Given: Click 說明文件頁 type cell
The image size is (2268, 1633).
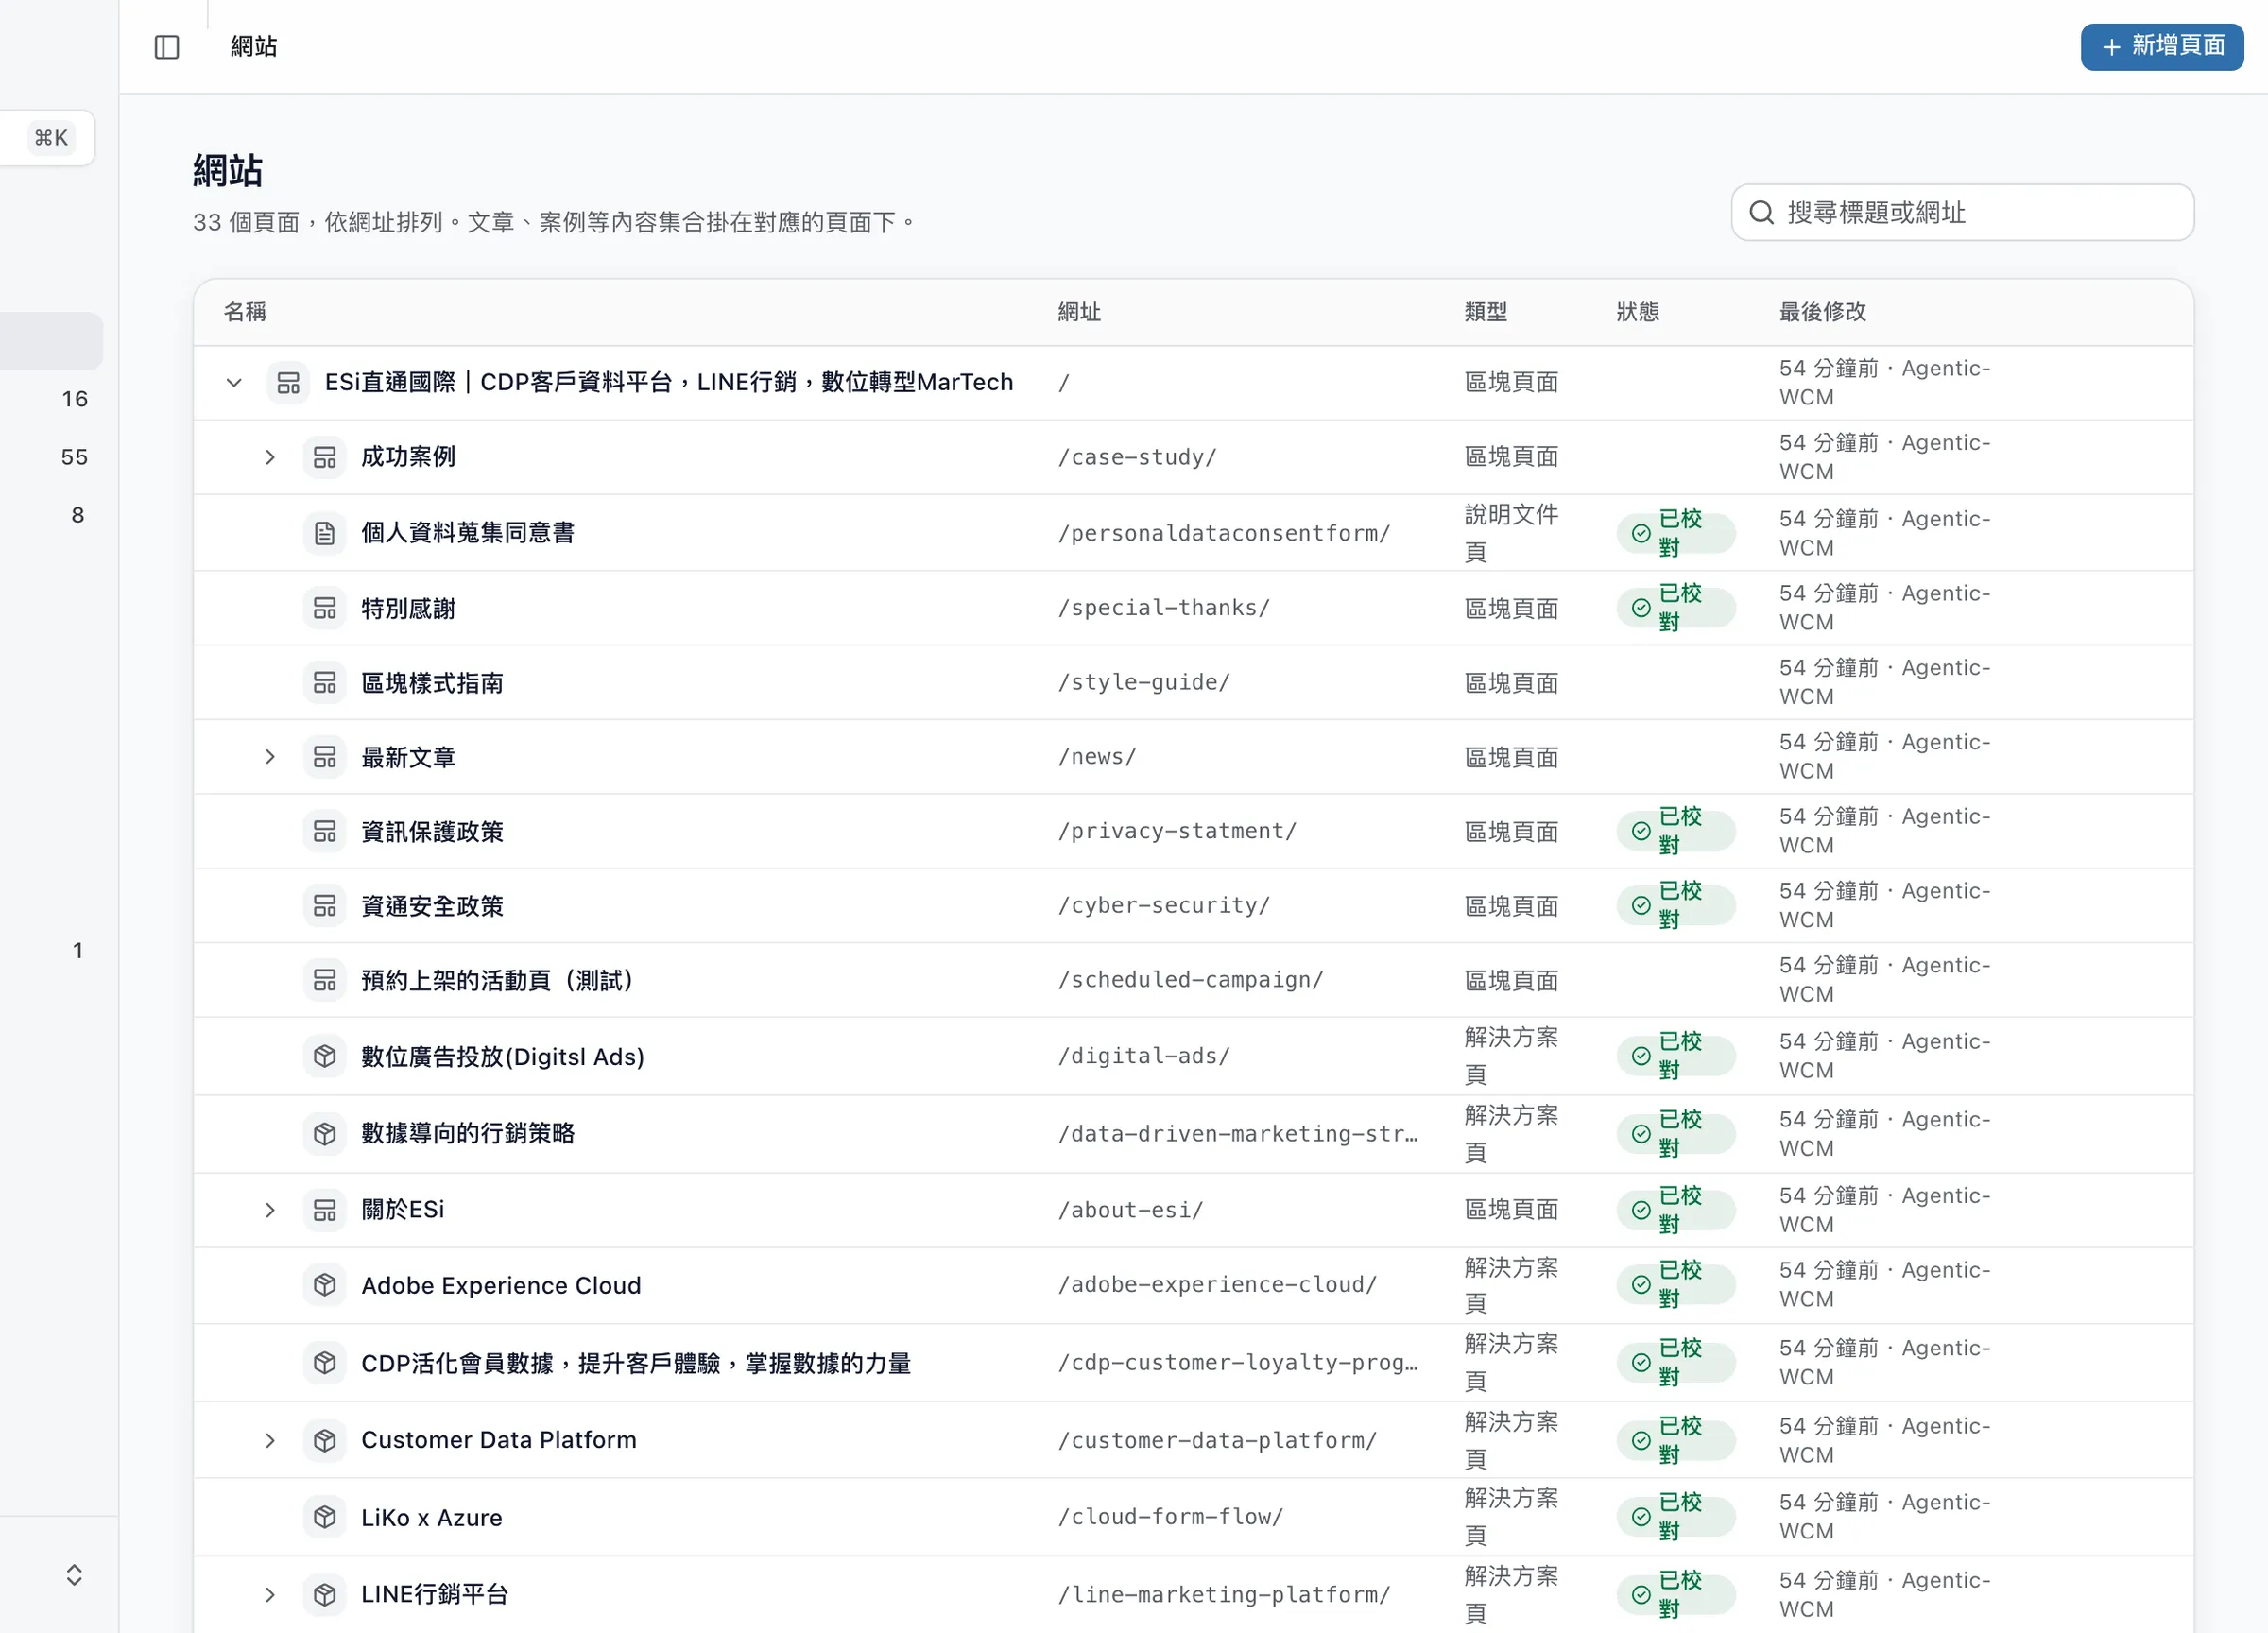Looking at the screenshot, I should tap(1511, 533).
